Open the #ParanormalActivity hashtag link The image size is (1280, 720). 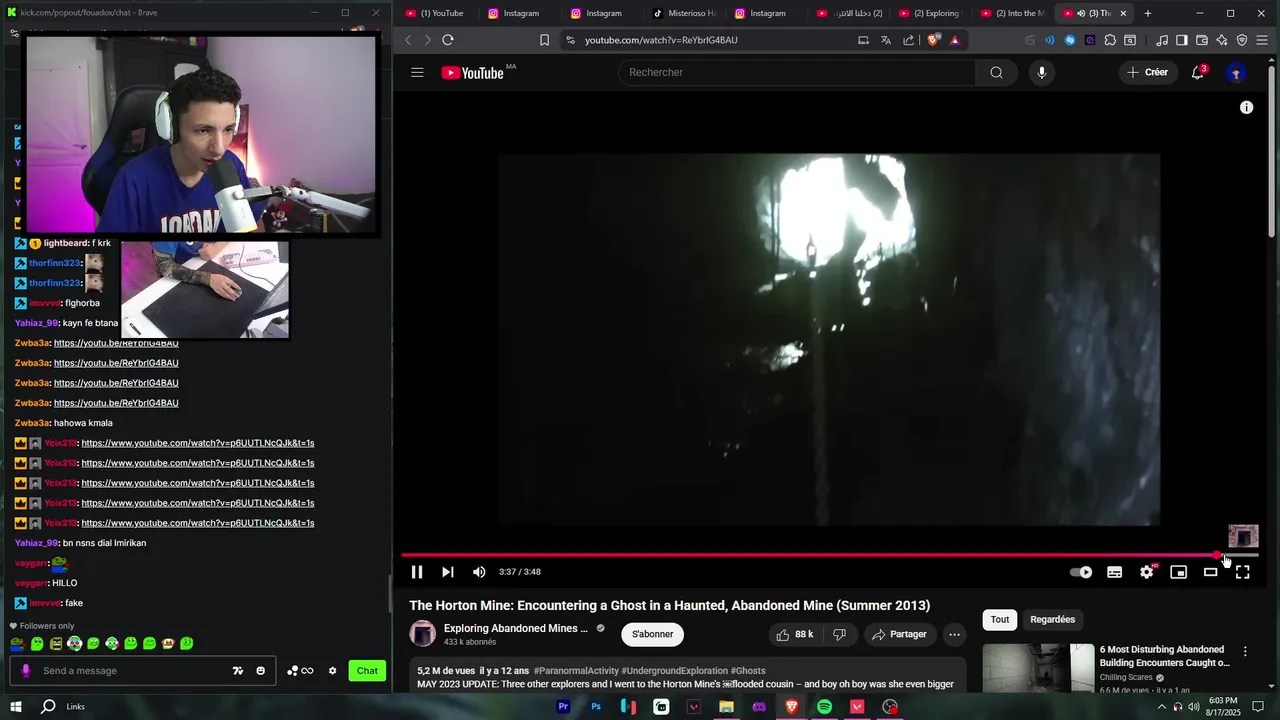[576, 671]
